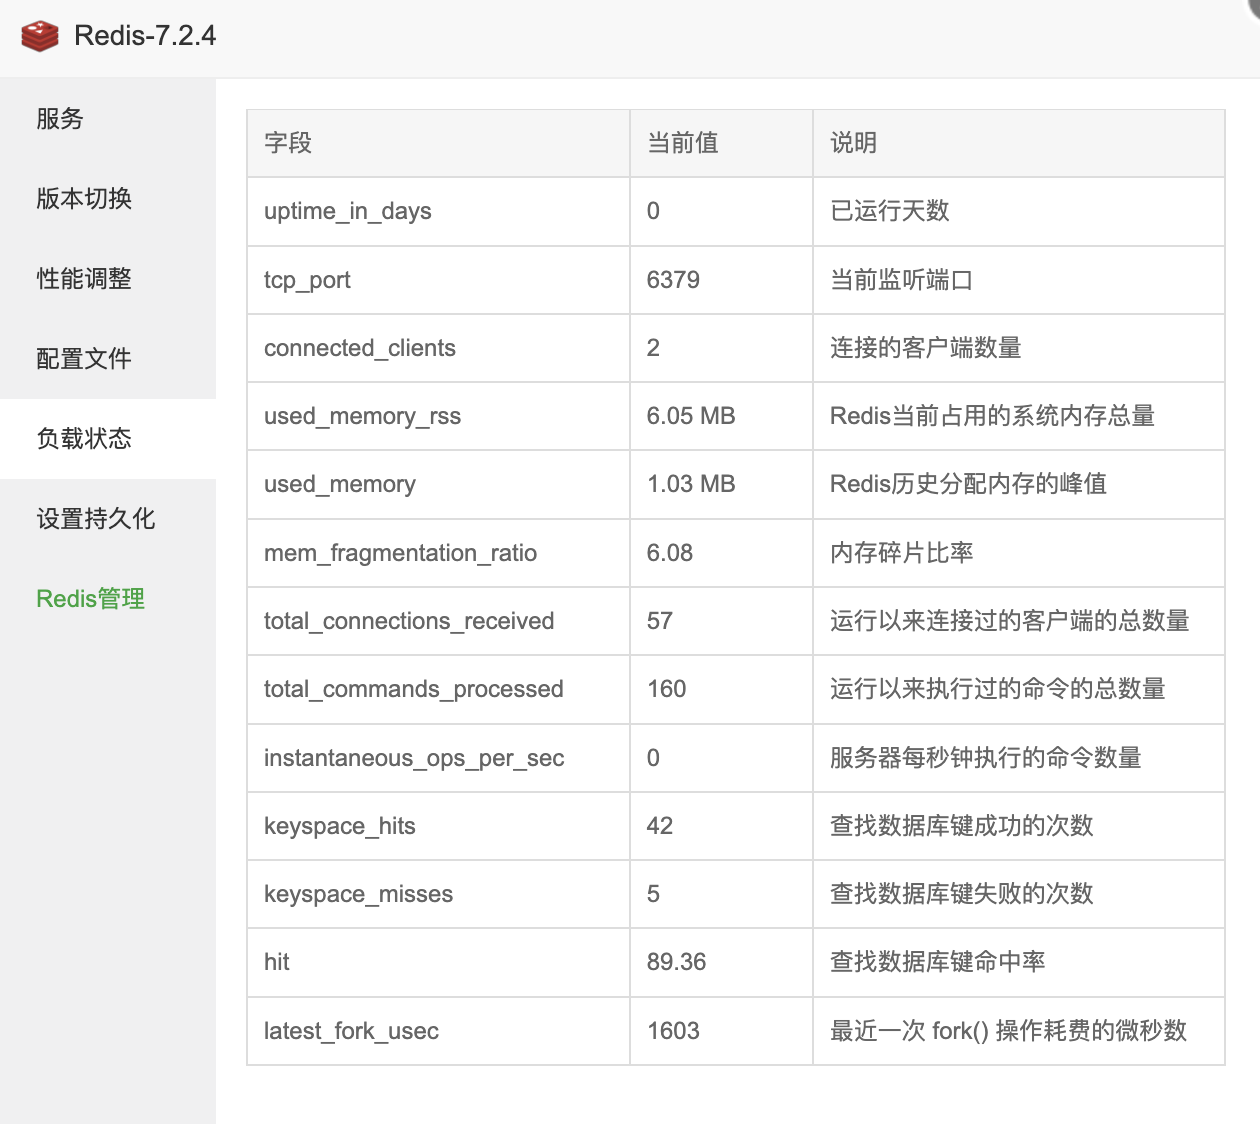Screen dimensions: 1260x1124
Task: Click the 内存碎片比率 description
Action: (x=902, y=553)
